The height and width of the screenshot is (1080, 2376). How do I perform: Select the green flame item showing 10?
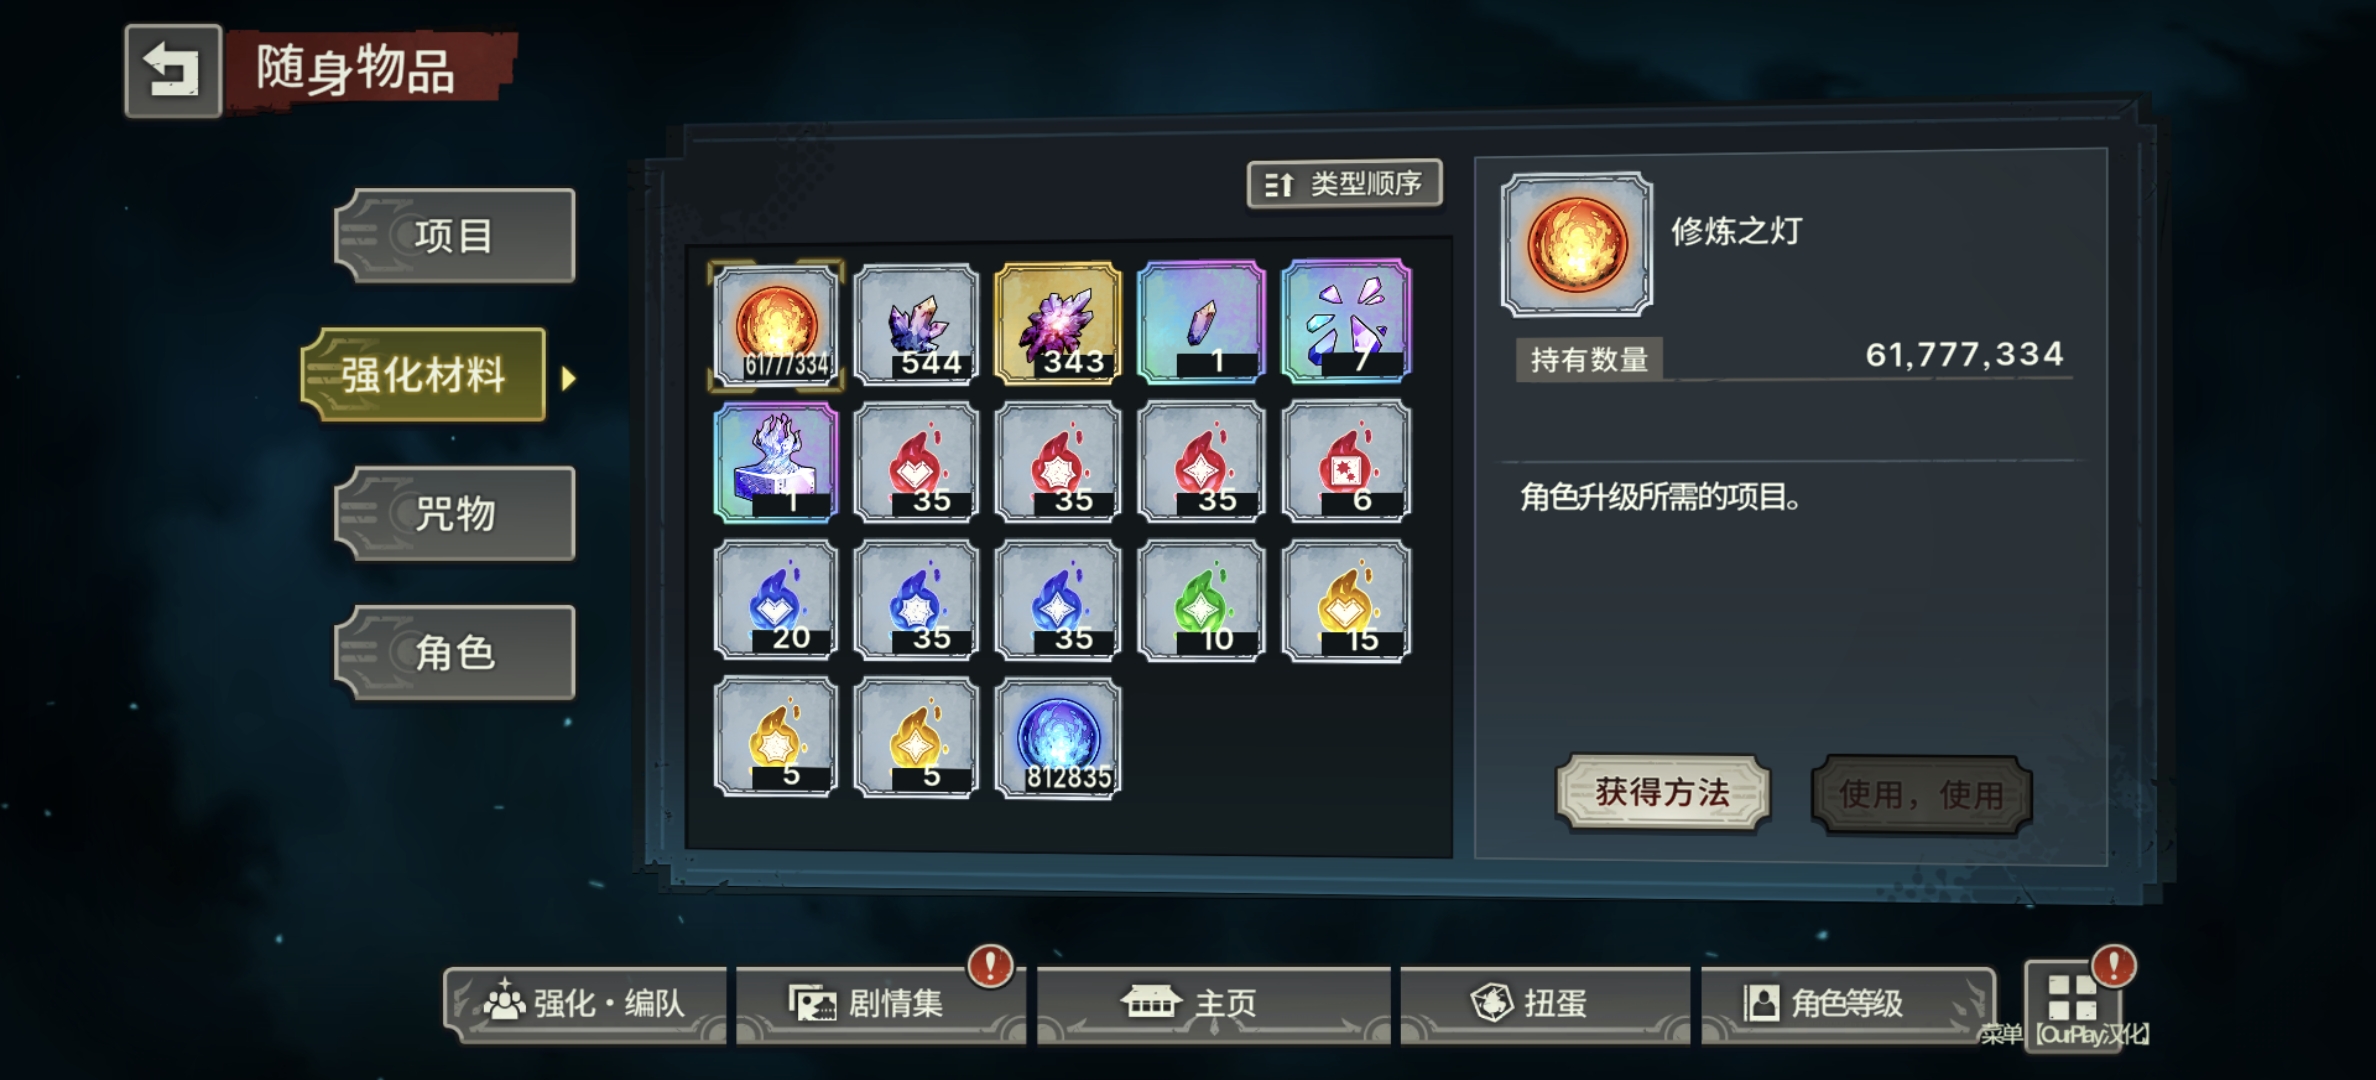click(1201, 600)
